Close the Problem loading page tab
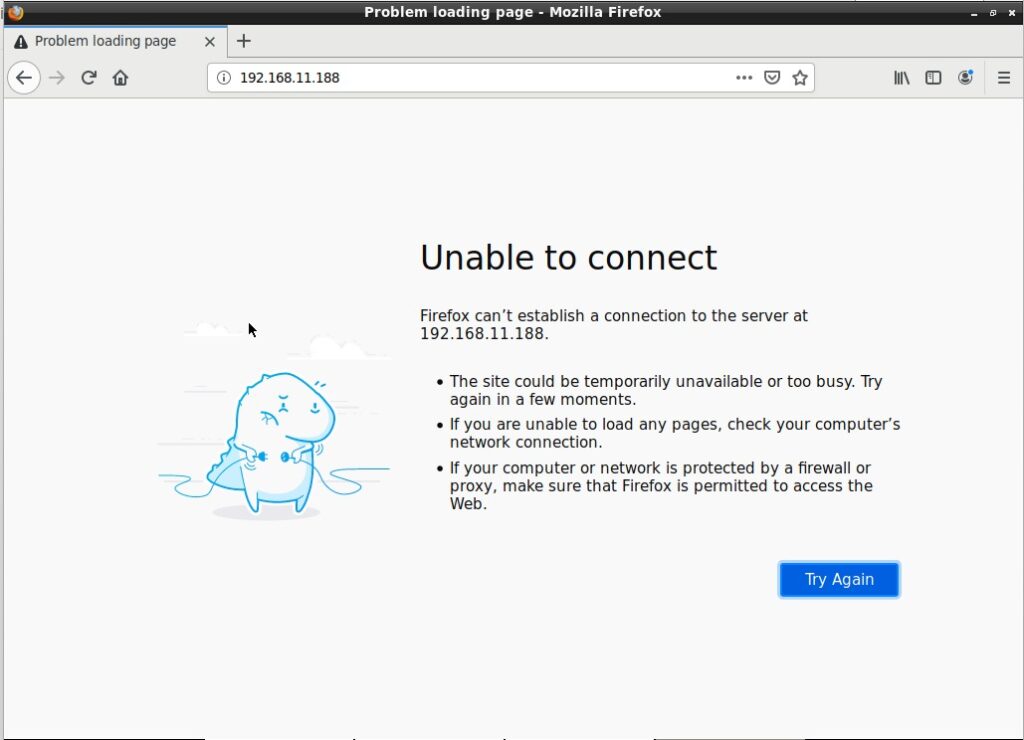Viewport: 1024px width, 740px height. click(210, 42)
